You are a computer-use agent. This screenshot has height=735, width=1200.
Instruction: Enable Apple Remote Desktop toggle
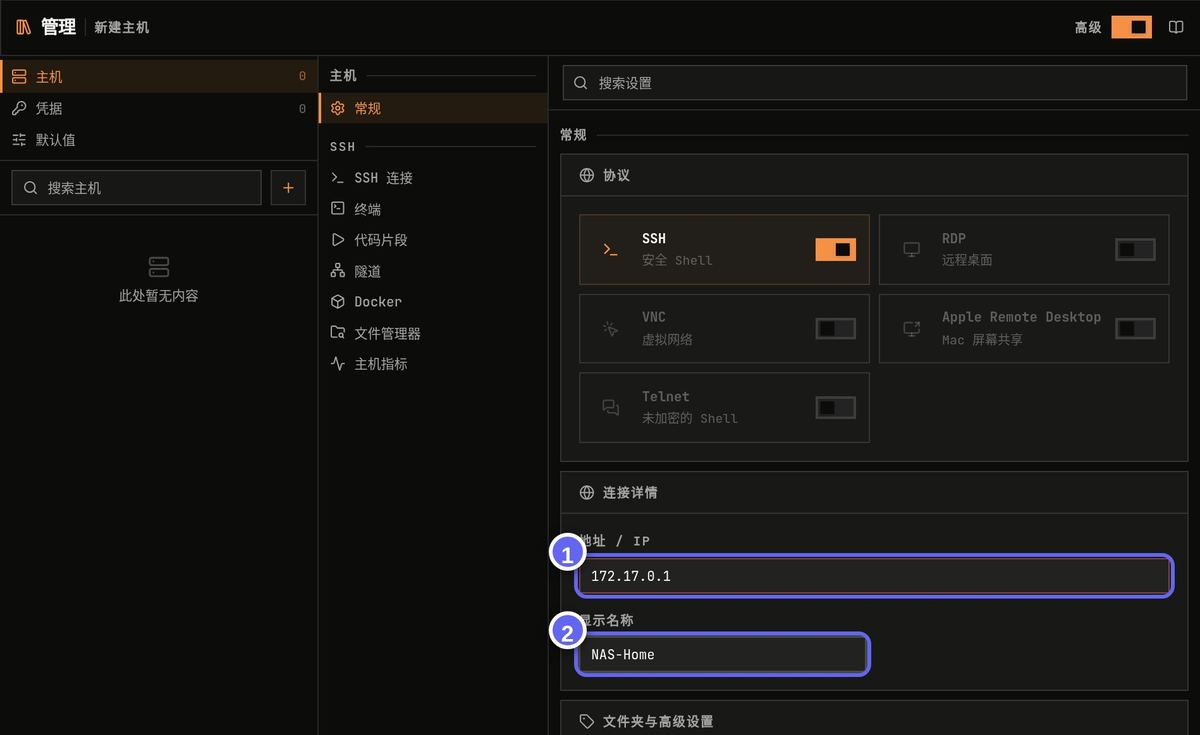pyautogui.click(x=1135, y=328)
